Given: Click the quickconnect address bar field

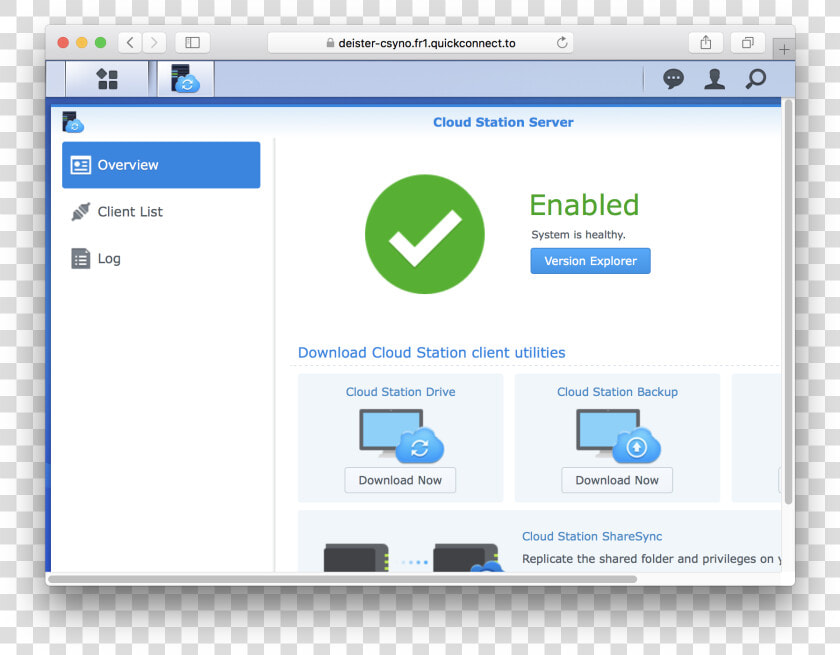Looking at the screenshot, I should 420,43.
